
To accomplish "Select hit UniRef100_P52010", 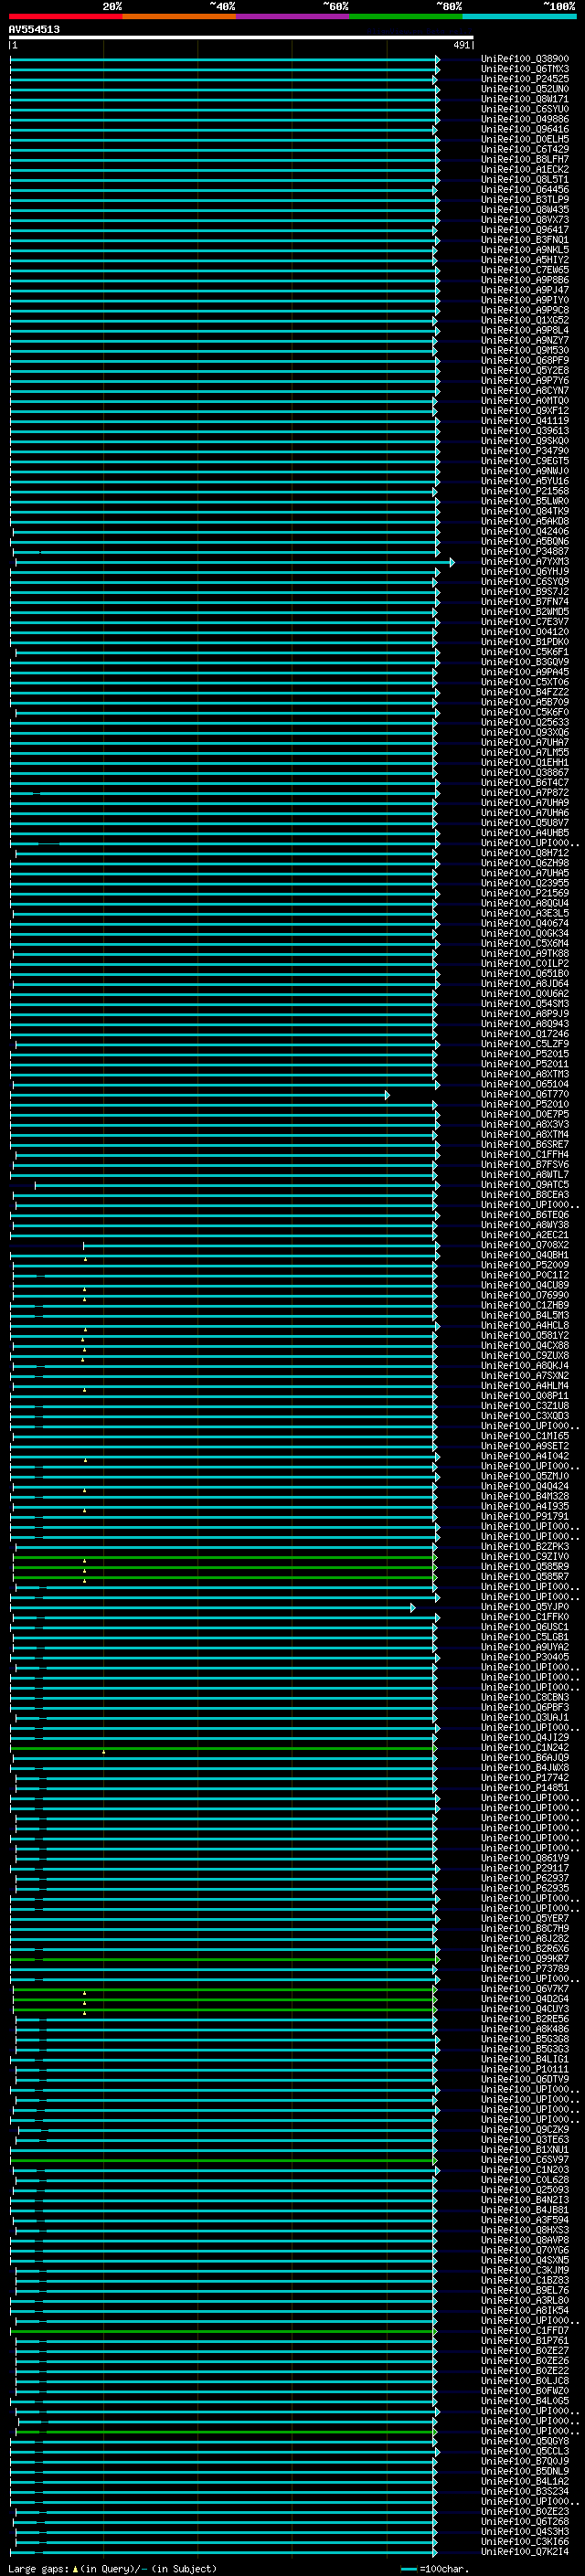I will click(x=524, y=1104).
